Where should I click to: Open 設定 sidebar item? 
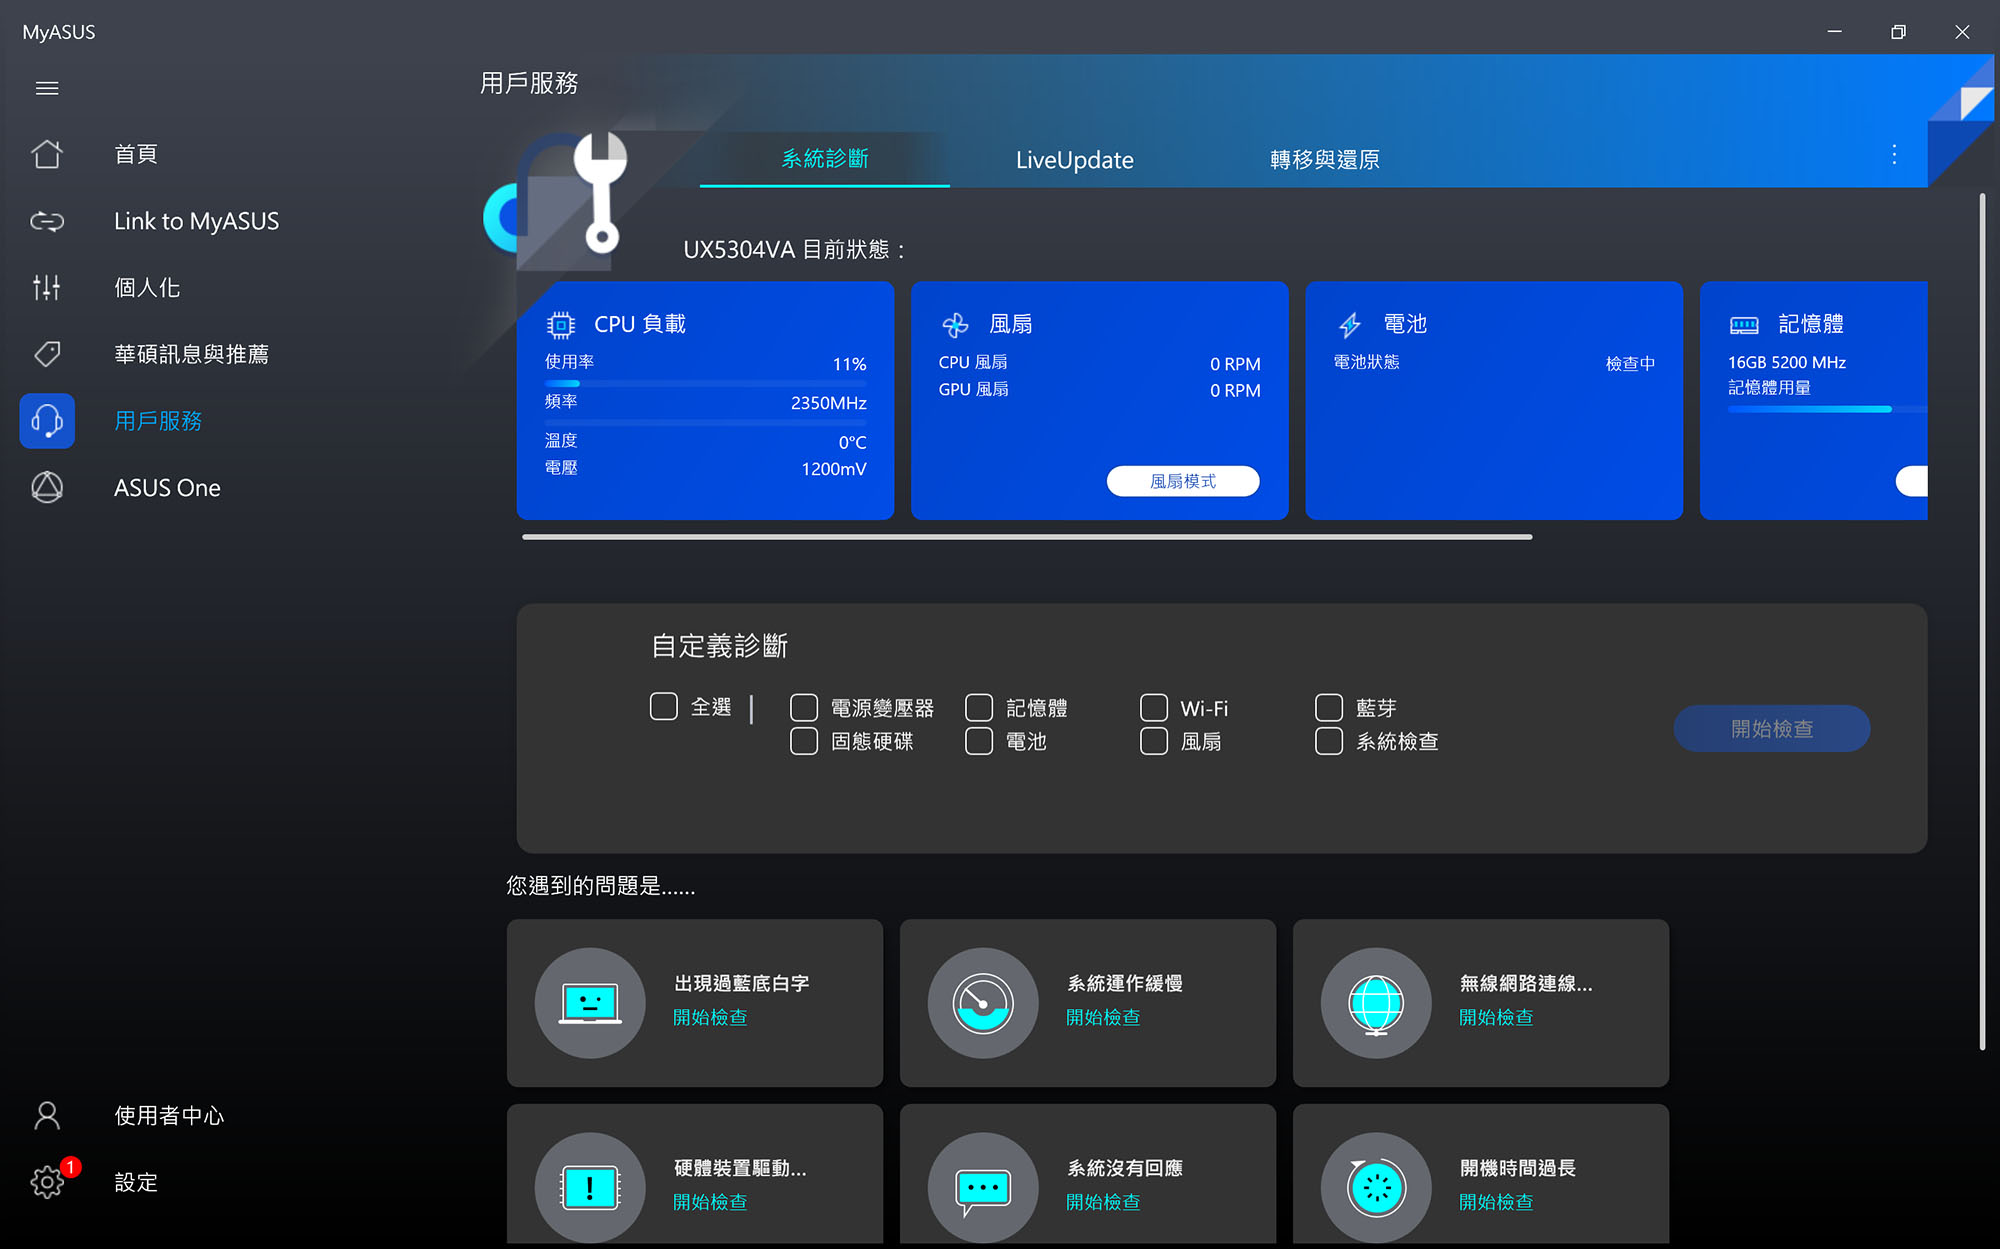point(136,1182)
